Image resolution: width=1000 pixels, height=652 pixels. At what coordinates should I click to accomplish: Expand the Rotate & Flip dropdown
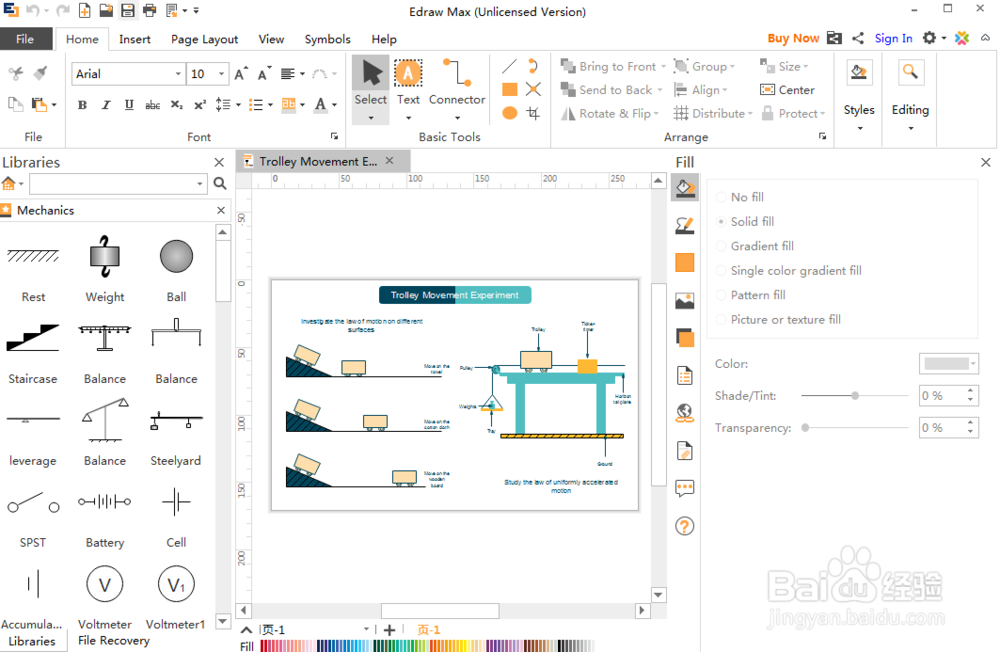point(656,114)
